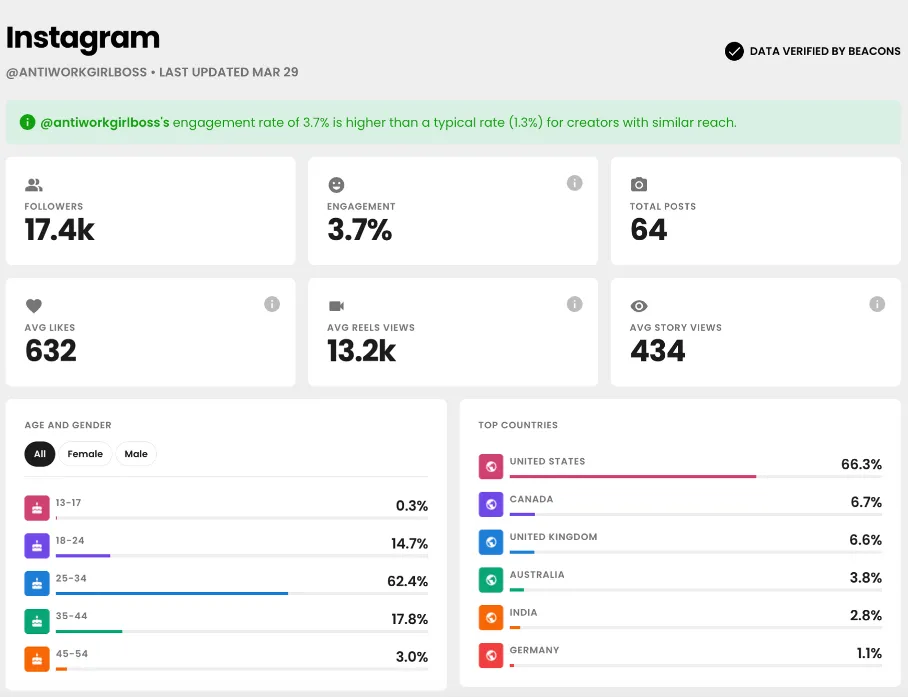Click the Avg Likes heart icon
The height and width of the screenshot is (697, 908).
(34, 306)
